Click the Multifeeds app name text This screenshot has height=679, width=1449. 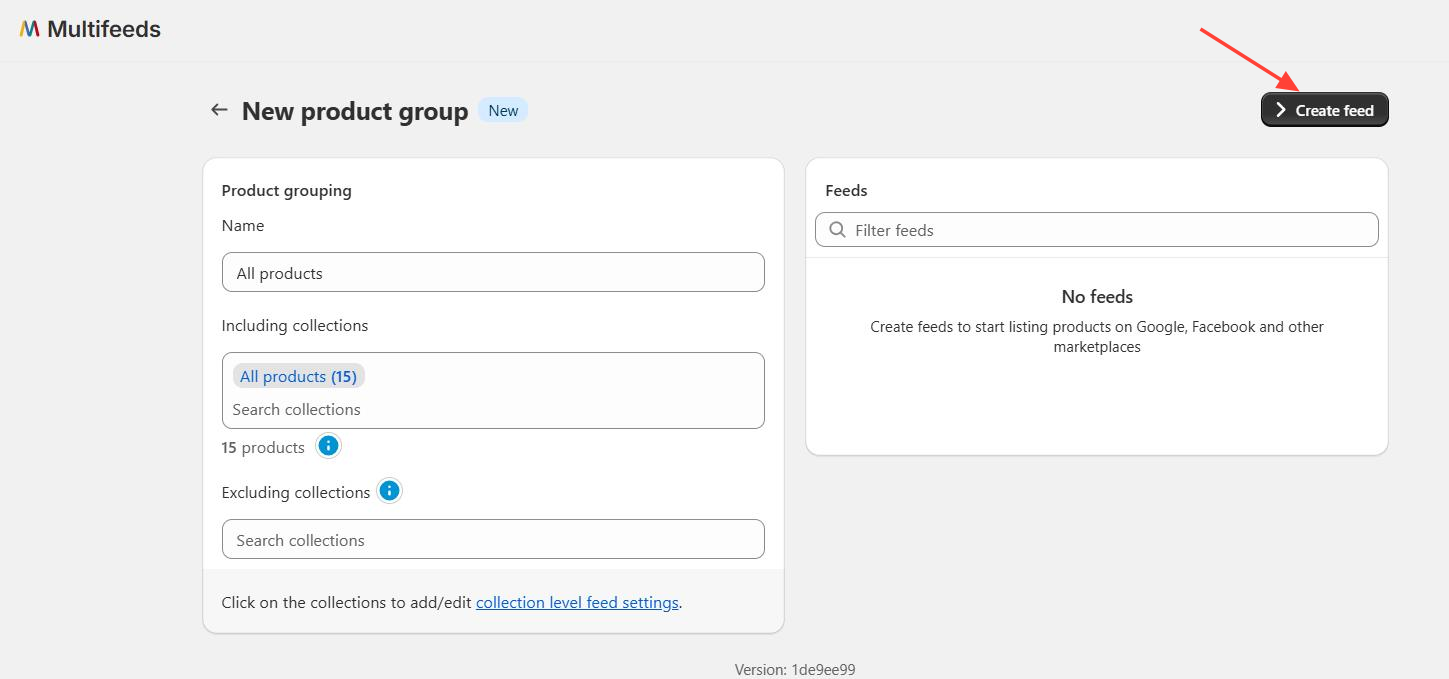(x=104, y=29)
